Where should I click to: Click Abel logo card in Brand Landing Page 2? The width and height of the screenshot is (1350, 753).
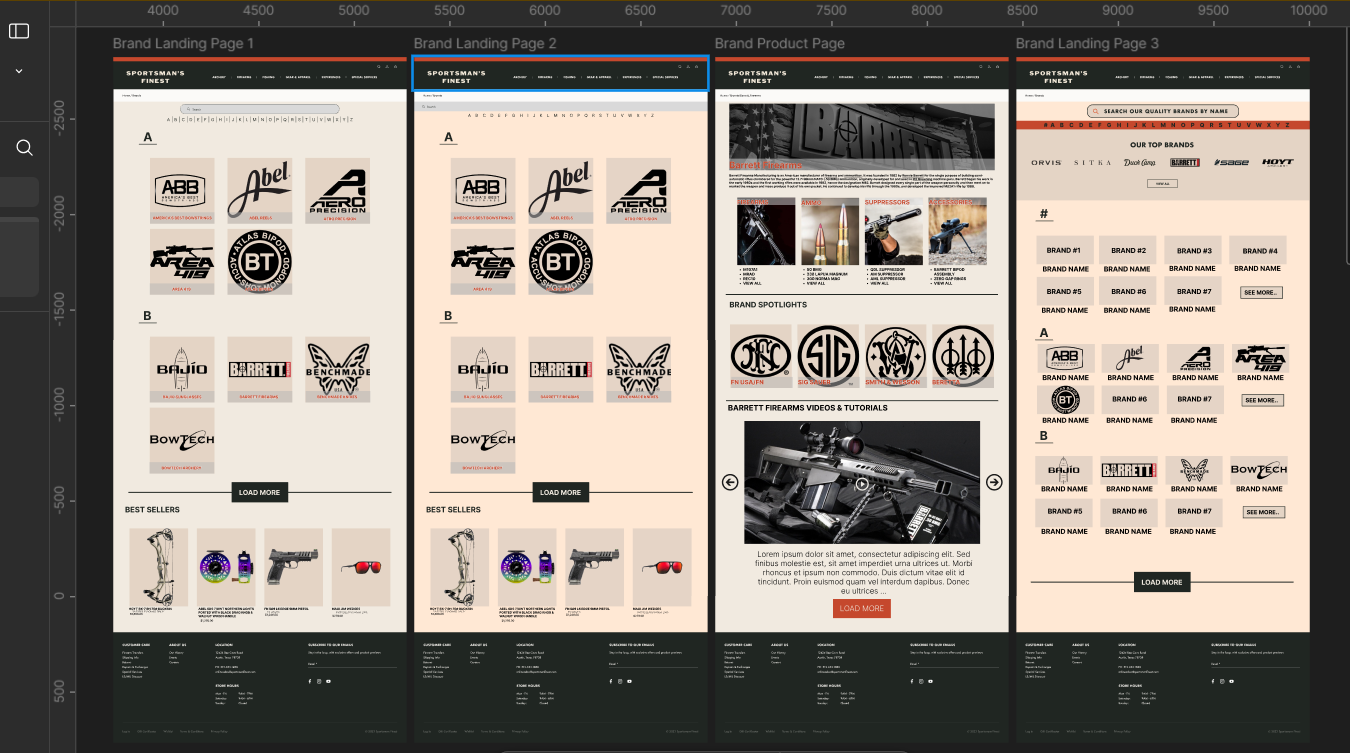pos(561,190)
